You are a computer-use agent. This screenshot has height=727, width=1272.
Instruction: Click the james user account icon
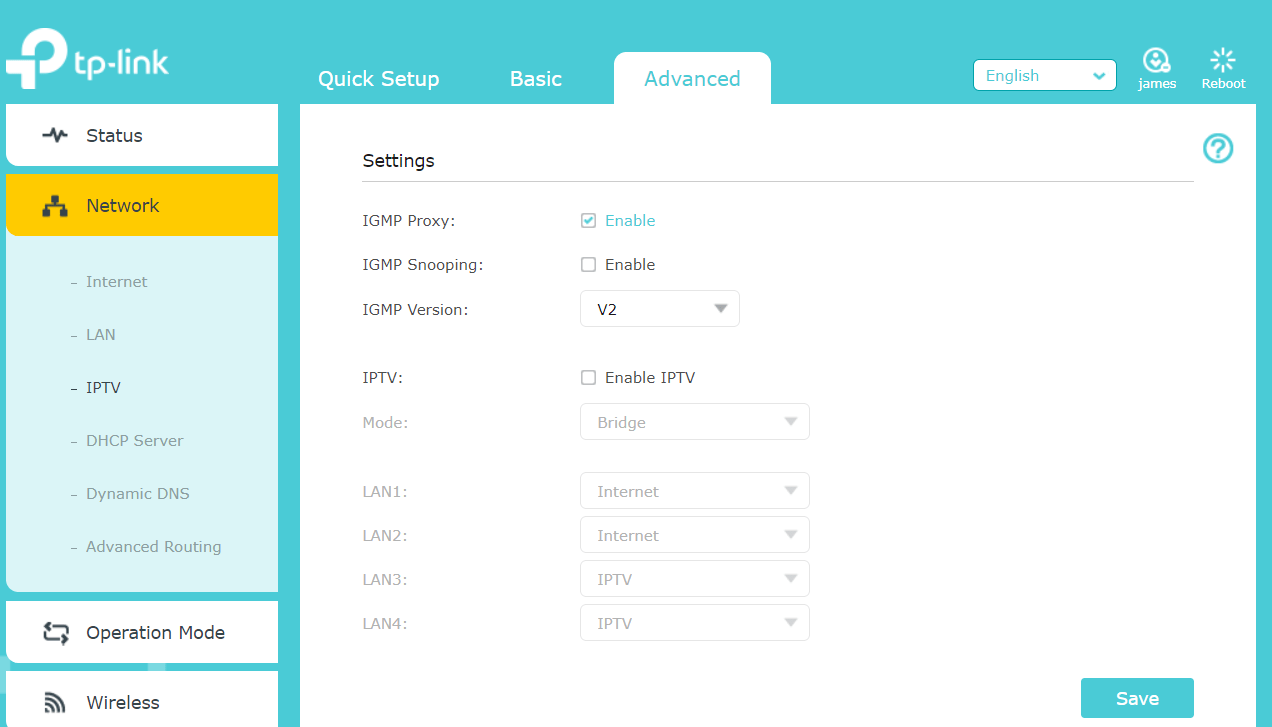pos(1156,61)
